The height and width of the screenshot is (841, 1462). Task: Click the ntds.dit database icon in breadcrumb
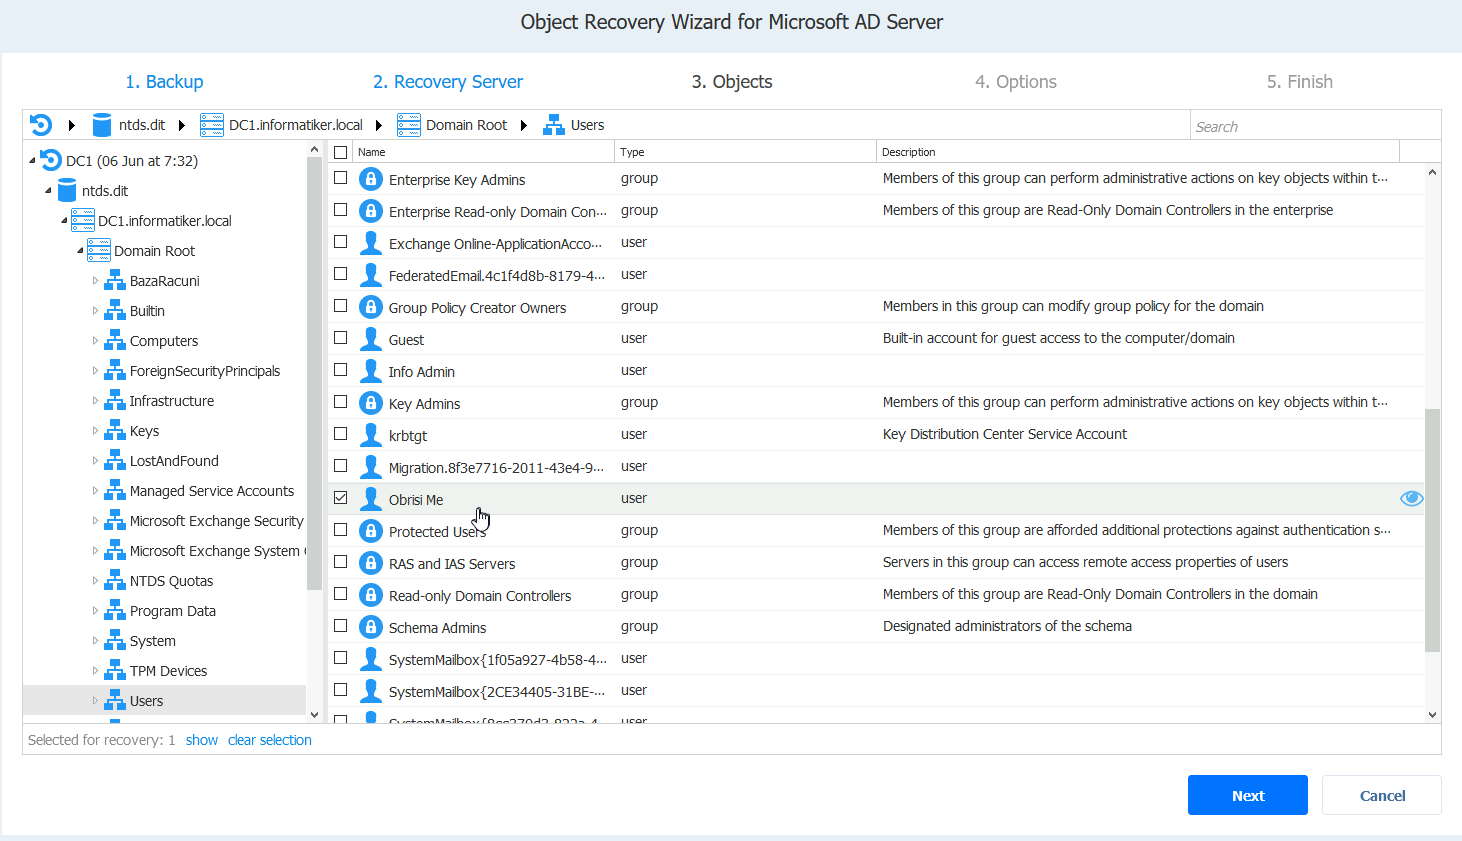pyautogui.click(x=102, y=125)
